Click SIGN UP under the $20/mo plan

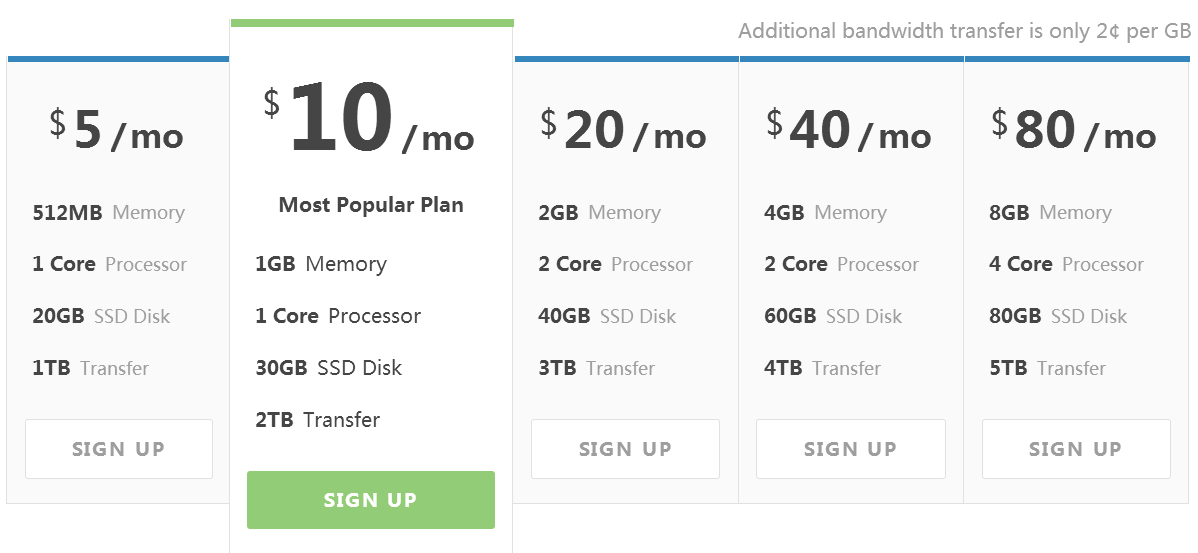tap(625, 449)
